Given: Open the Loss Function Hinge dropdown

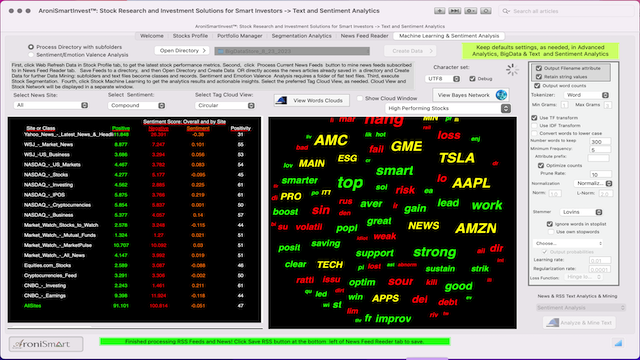Looking at the screenshot, I should 584,277.
